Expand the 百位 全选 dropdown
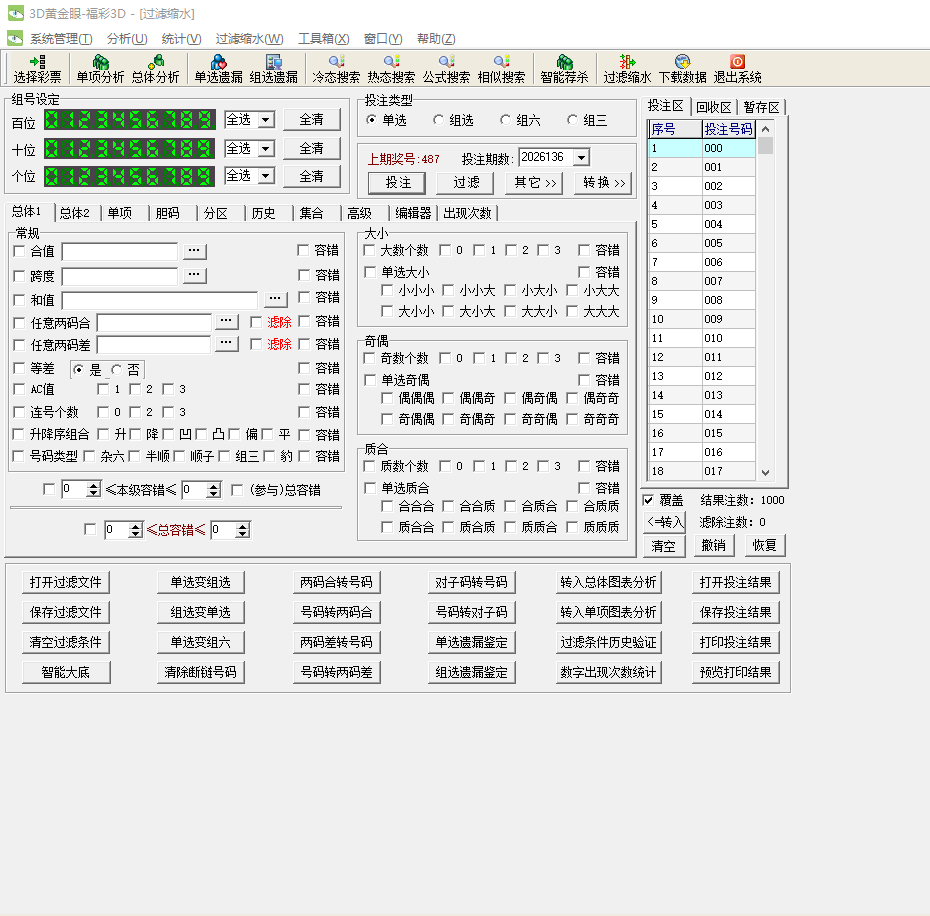Image resolution: width=930 pixels, height=916 pixels. tap(266, 120)
